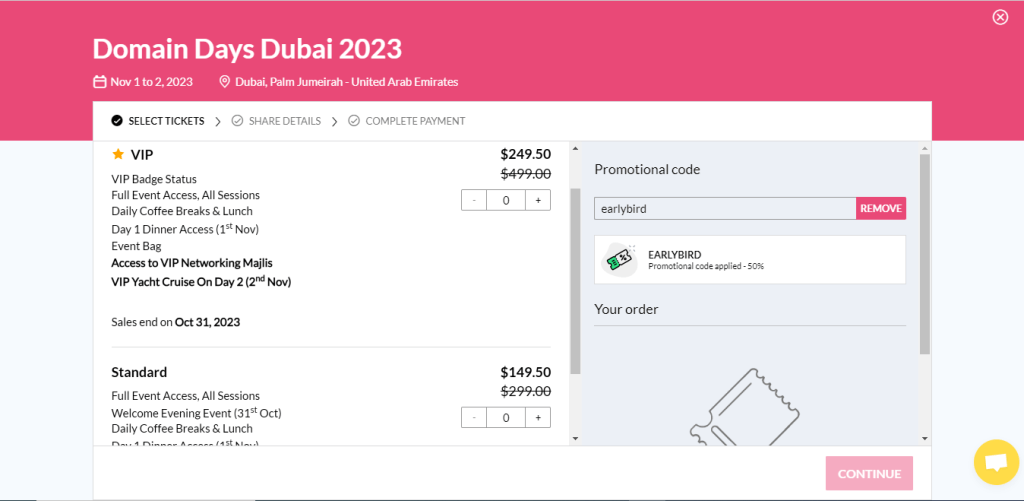Image resolution: width=1024 pixels, height=501 pixels.
Task: Decrease VIP ticket quantity with minus
Action: [474, 200]
